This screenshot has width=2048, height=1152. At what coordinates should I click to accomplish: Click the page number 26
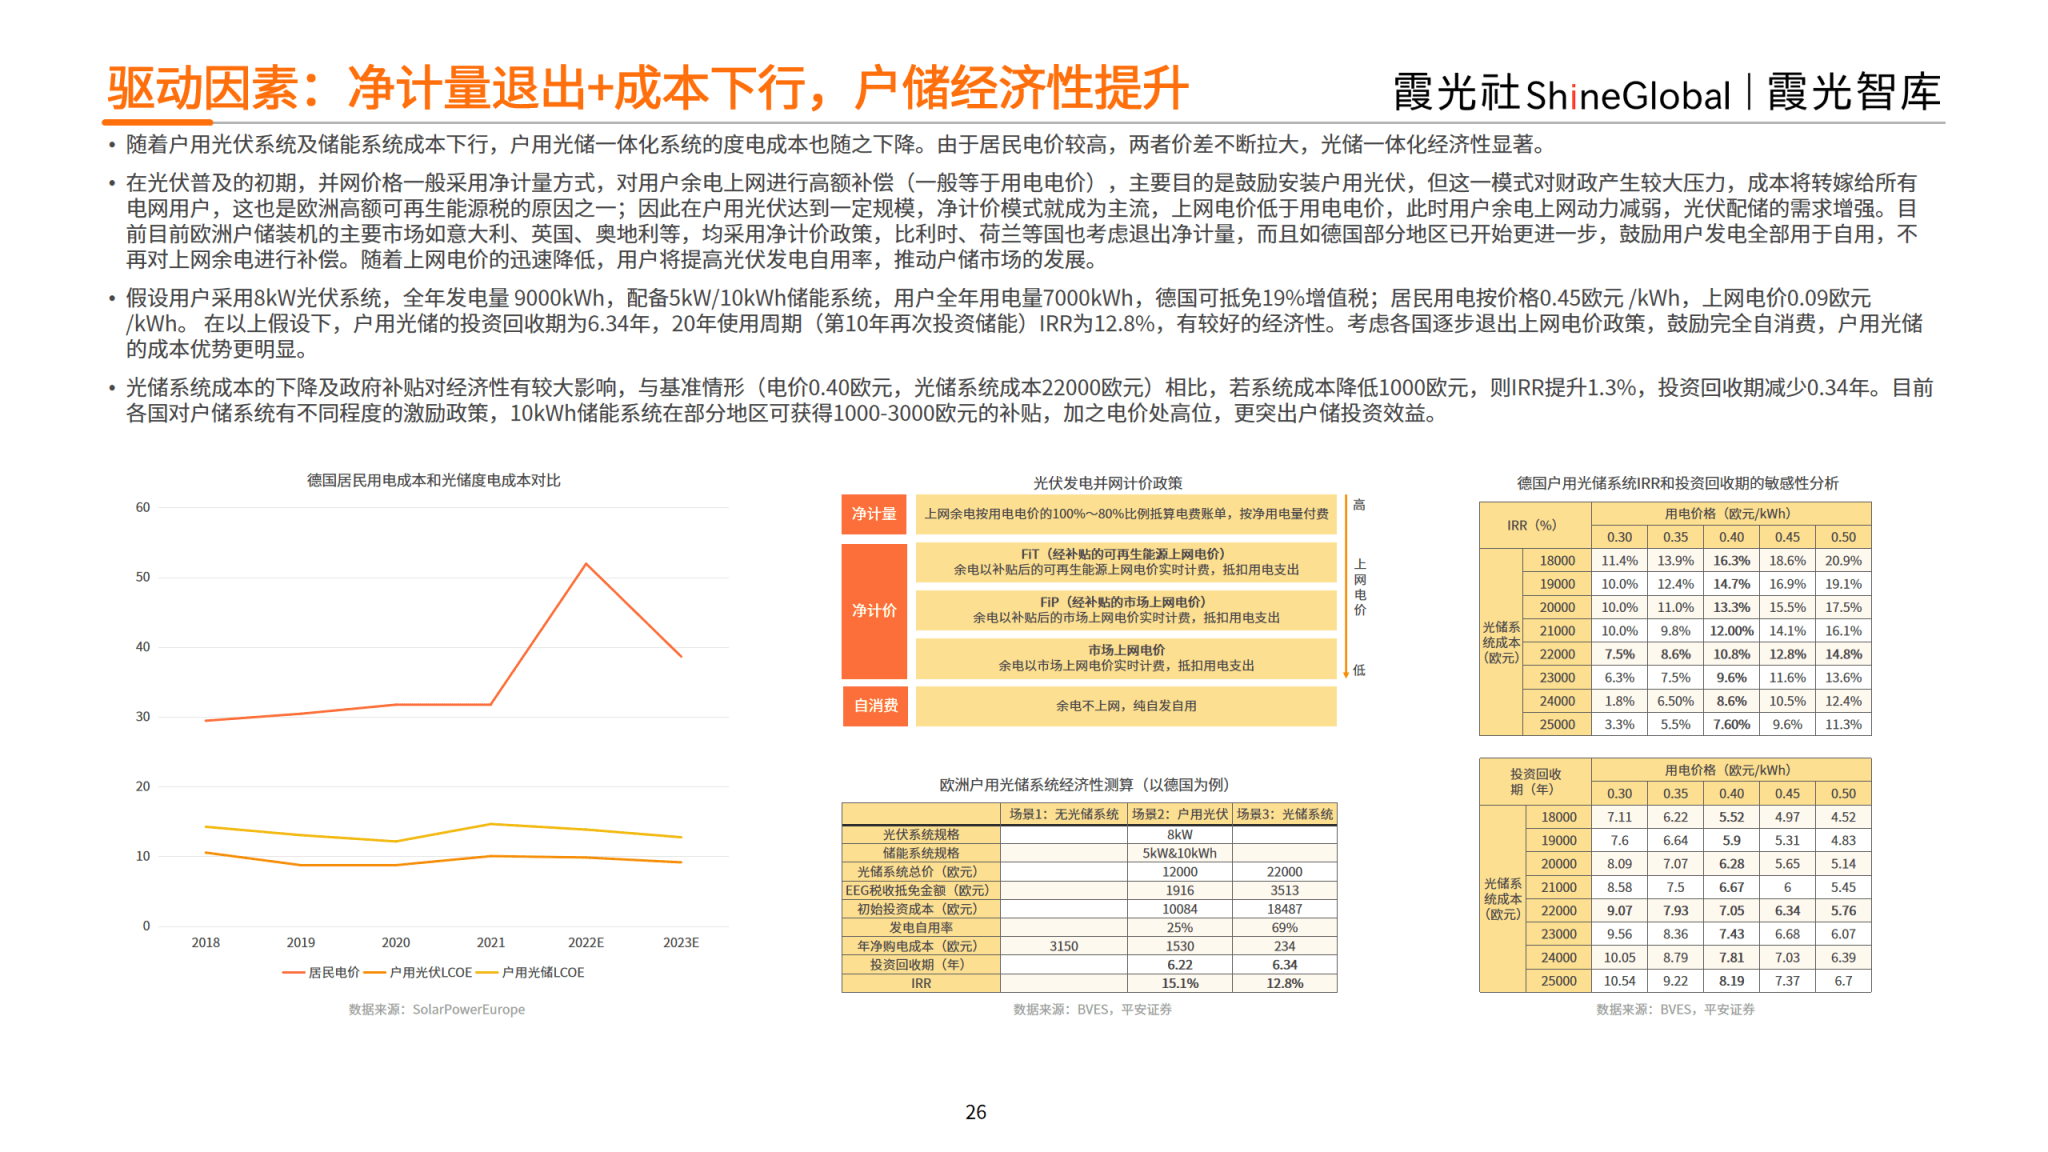coord(976,1112)
